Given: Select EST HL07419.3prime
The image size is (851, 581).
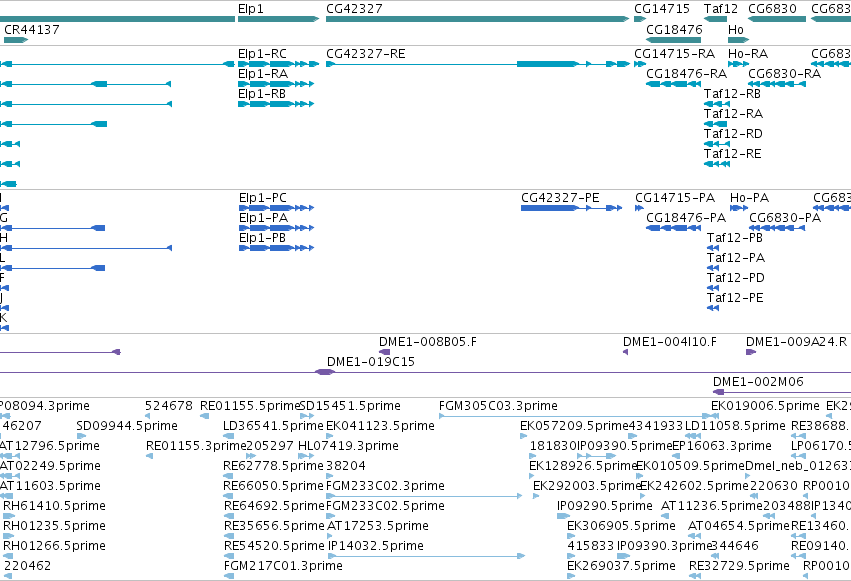Looking at the screenshot, I should (306, 456).
